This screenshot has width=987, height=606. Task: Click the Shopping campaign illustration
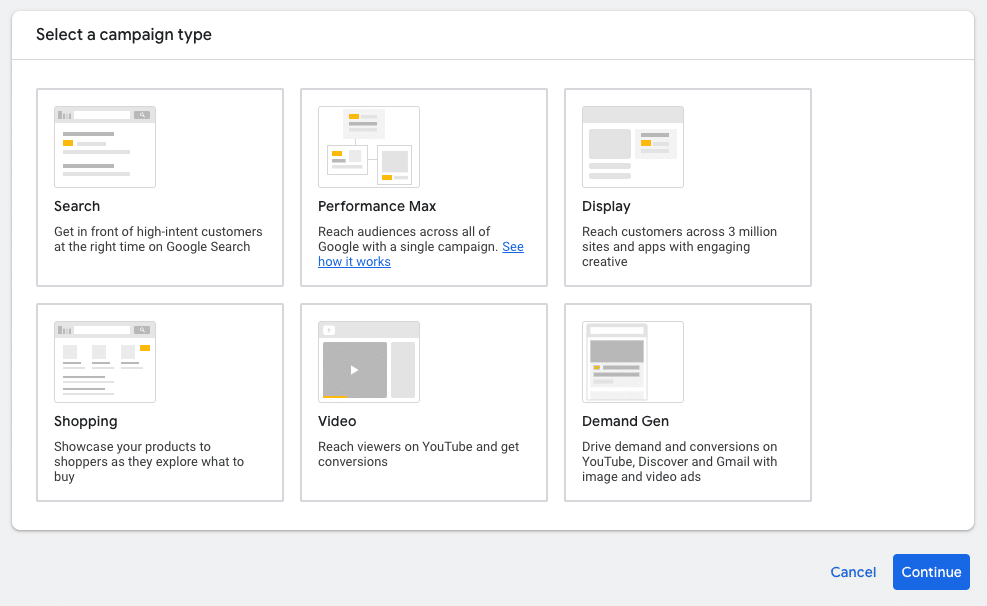(x=104, y=362)
